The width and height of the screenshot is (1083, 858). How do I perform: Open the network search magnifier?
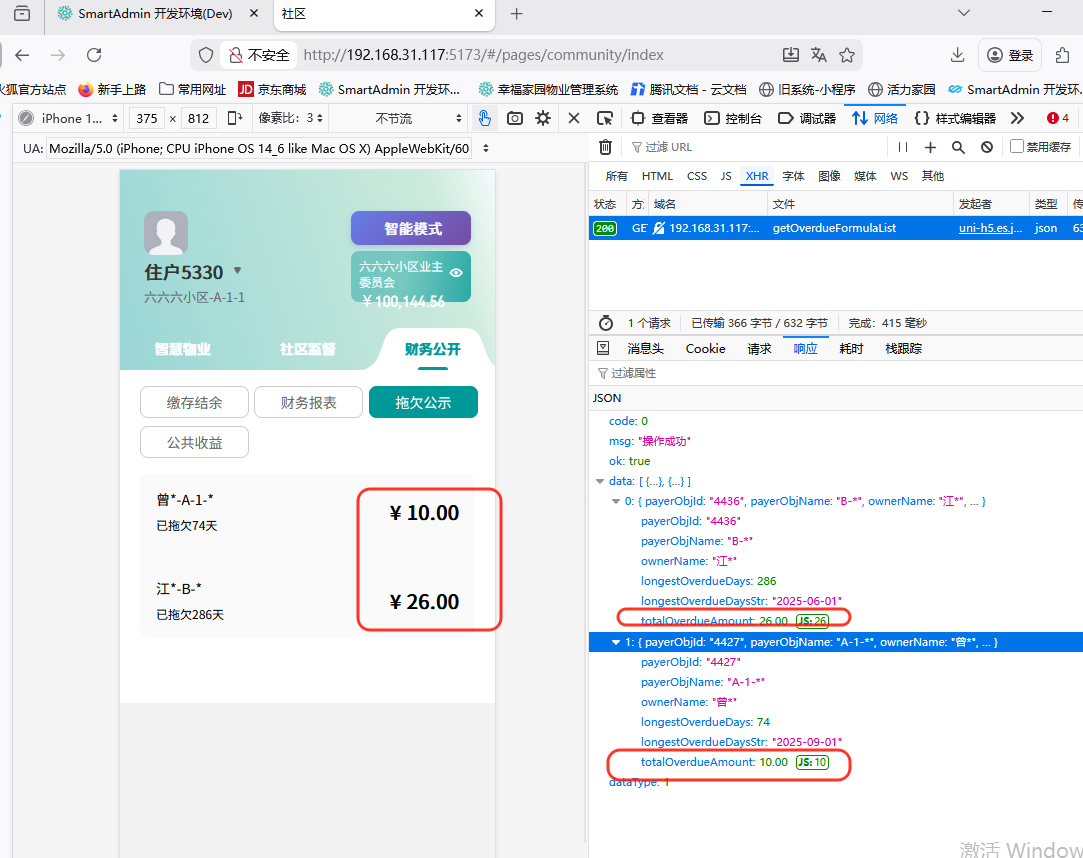pos(958,147)
